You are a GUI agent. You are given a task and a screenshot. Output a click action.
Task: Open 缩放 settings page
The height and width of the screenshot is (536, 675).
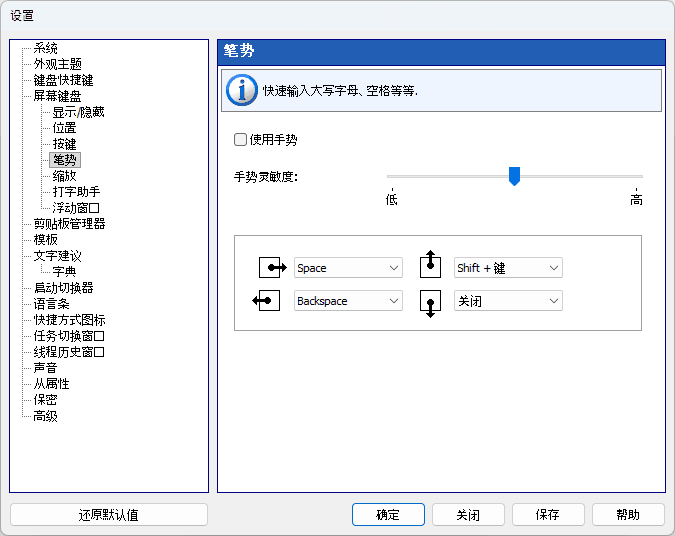[64, 176]
